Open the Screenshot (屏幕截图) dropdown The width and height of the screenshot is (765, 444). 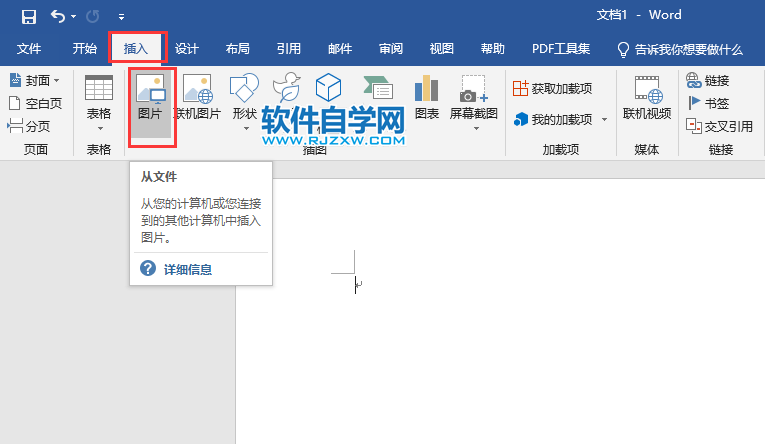(473, 113)
